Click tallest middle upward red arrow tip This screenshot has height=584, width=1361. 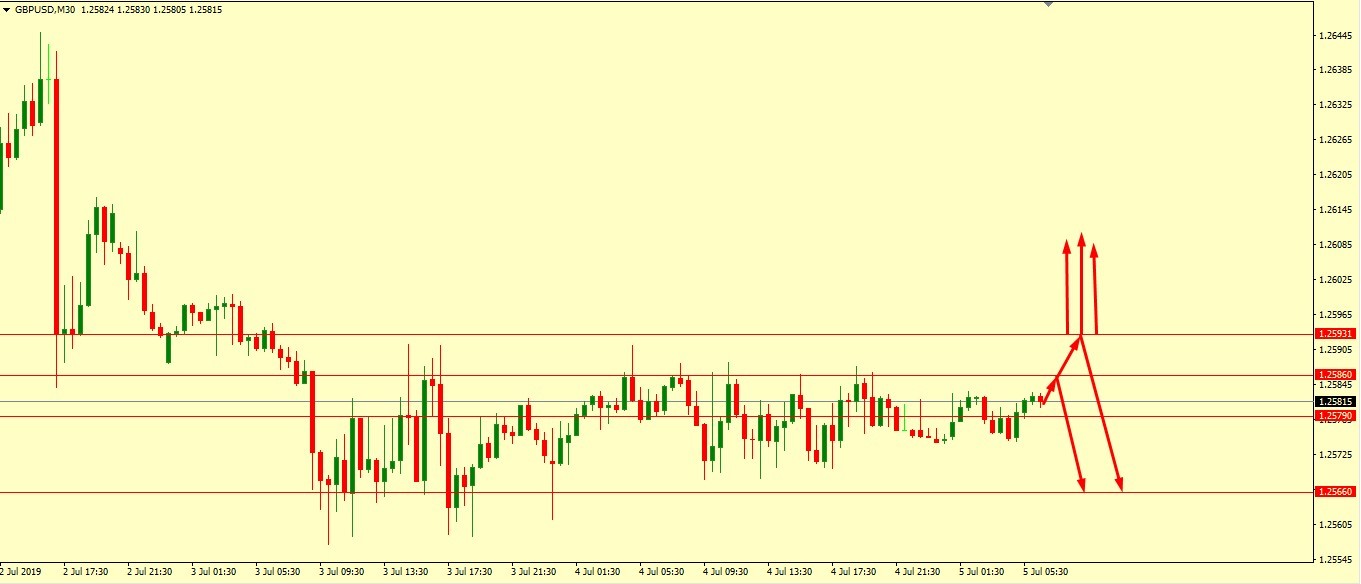click(x=1081, y=238)
